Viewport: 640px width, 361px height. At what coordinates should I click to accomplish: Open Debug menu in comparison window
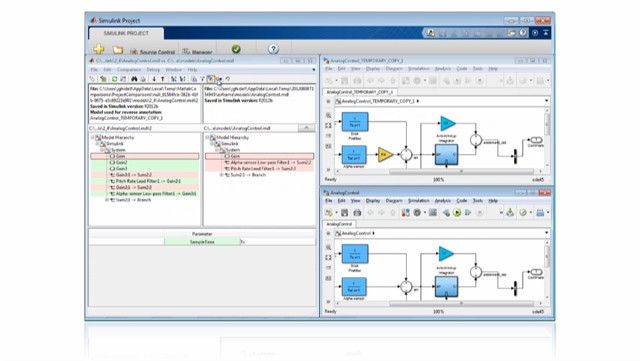153,70
